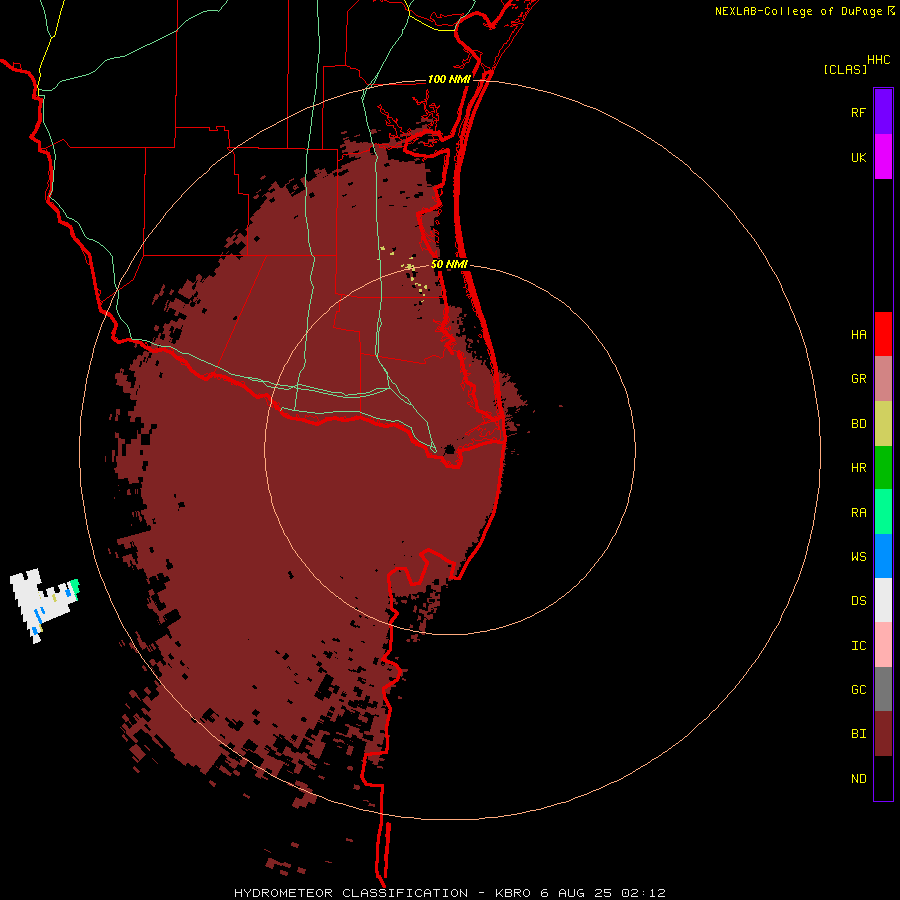Screen dimensions: 900x900
Task: Click the DS white legend swatch
Action: (x=883, y=600)
